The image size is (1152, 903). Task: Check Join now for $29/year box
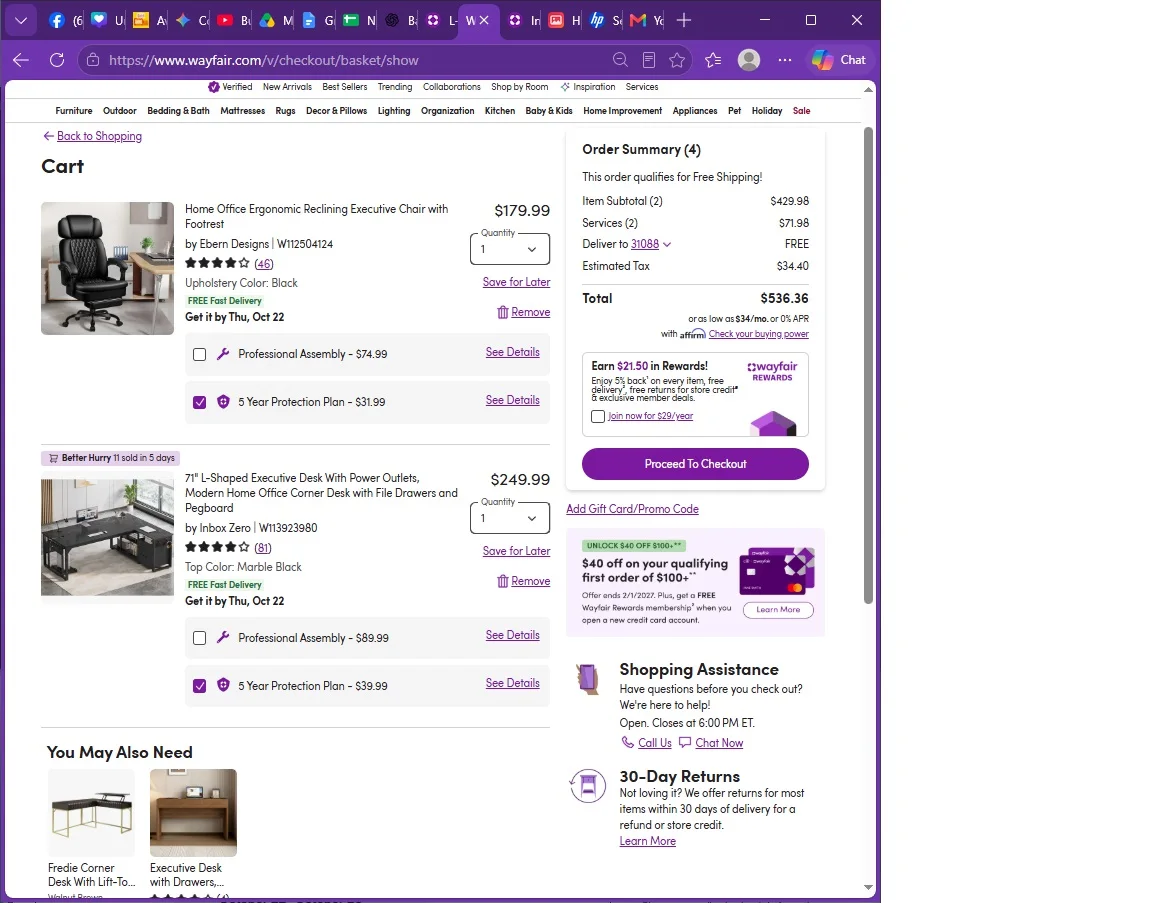pyautogui.click(x=598, y=417)
